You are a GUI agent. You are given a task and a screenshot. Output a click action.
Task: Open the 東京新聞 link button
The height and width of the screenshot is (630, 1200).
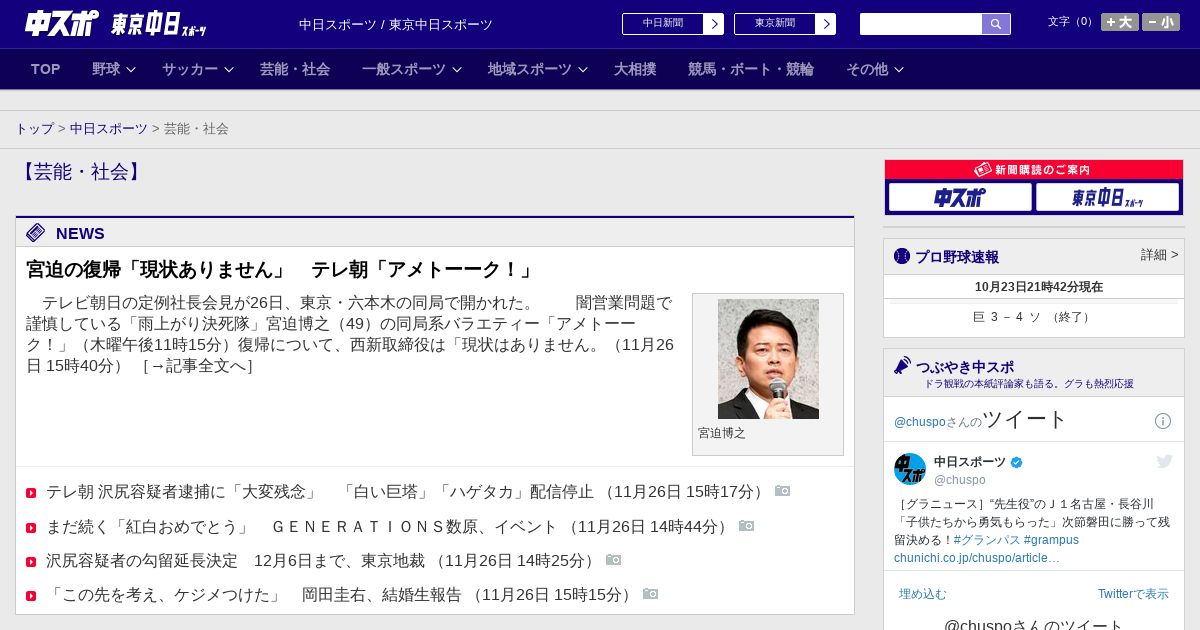pyautogui.click(x=775, y=24)
